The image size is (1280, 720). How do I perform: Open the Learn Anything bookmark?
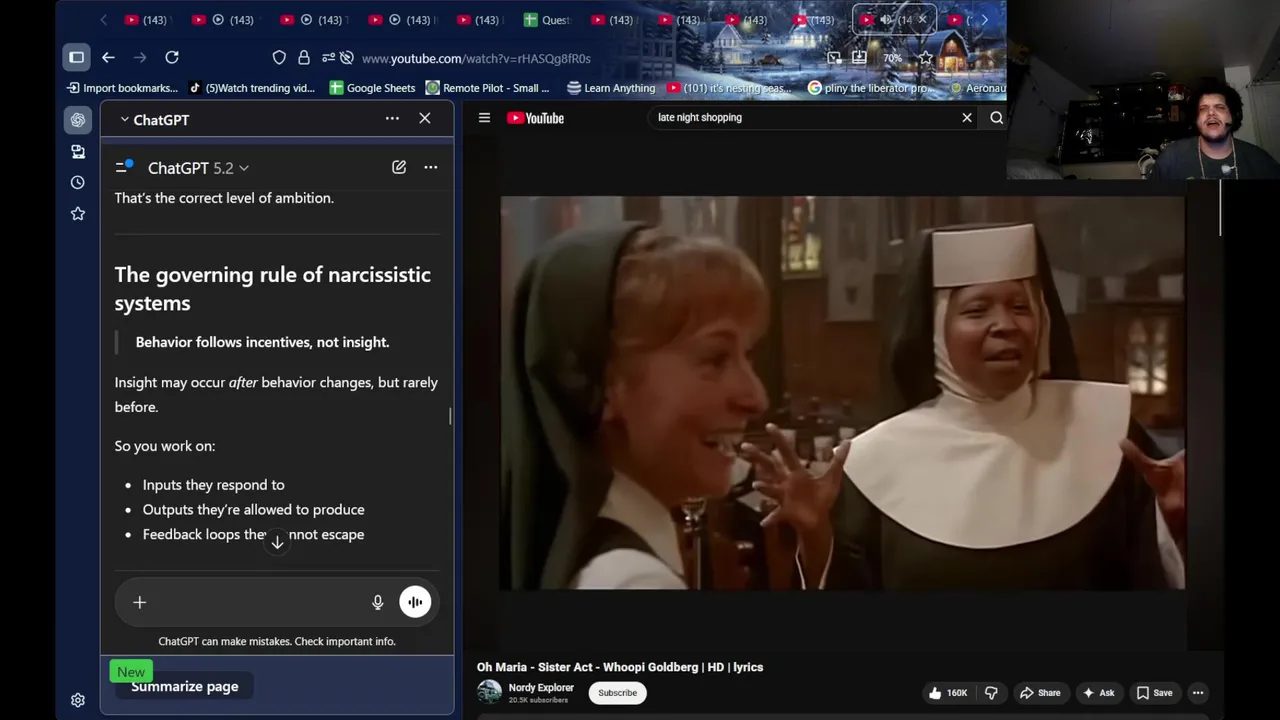point(611,88)
